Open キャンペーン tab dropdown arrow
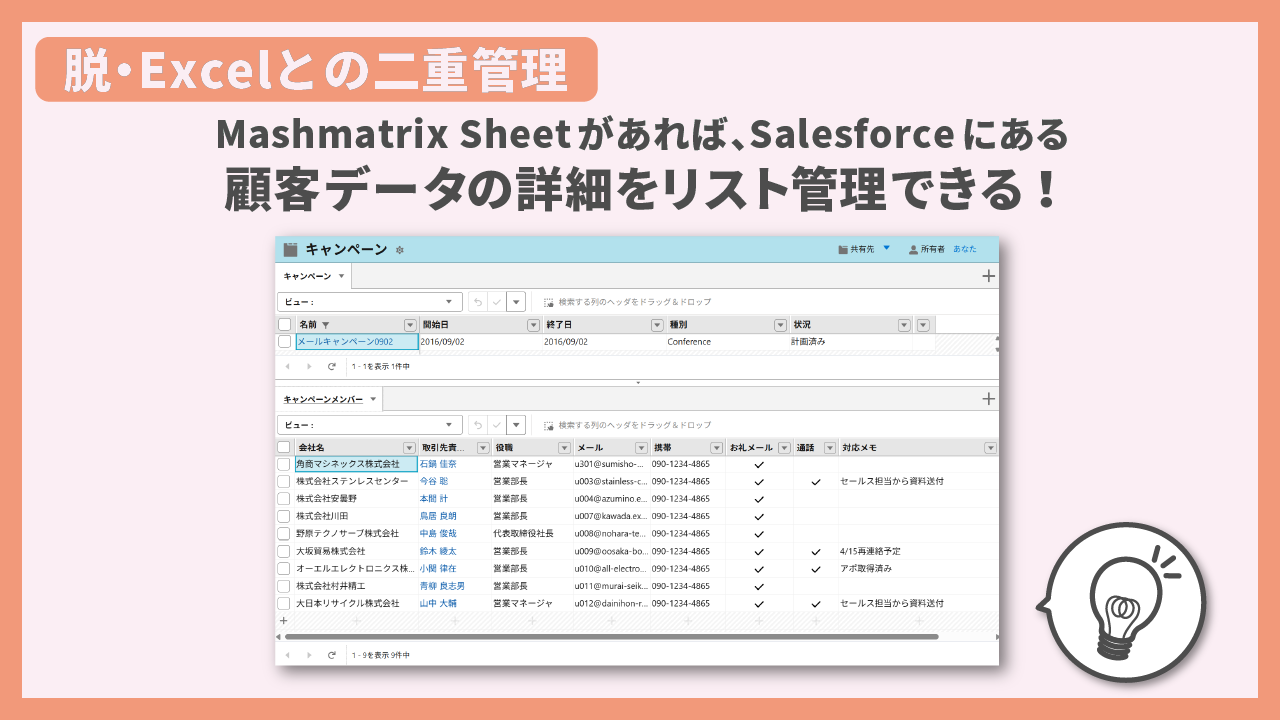1280x720 pixels. [x=341, y=276]
